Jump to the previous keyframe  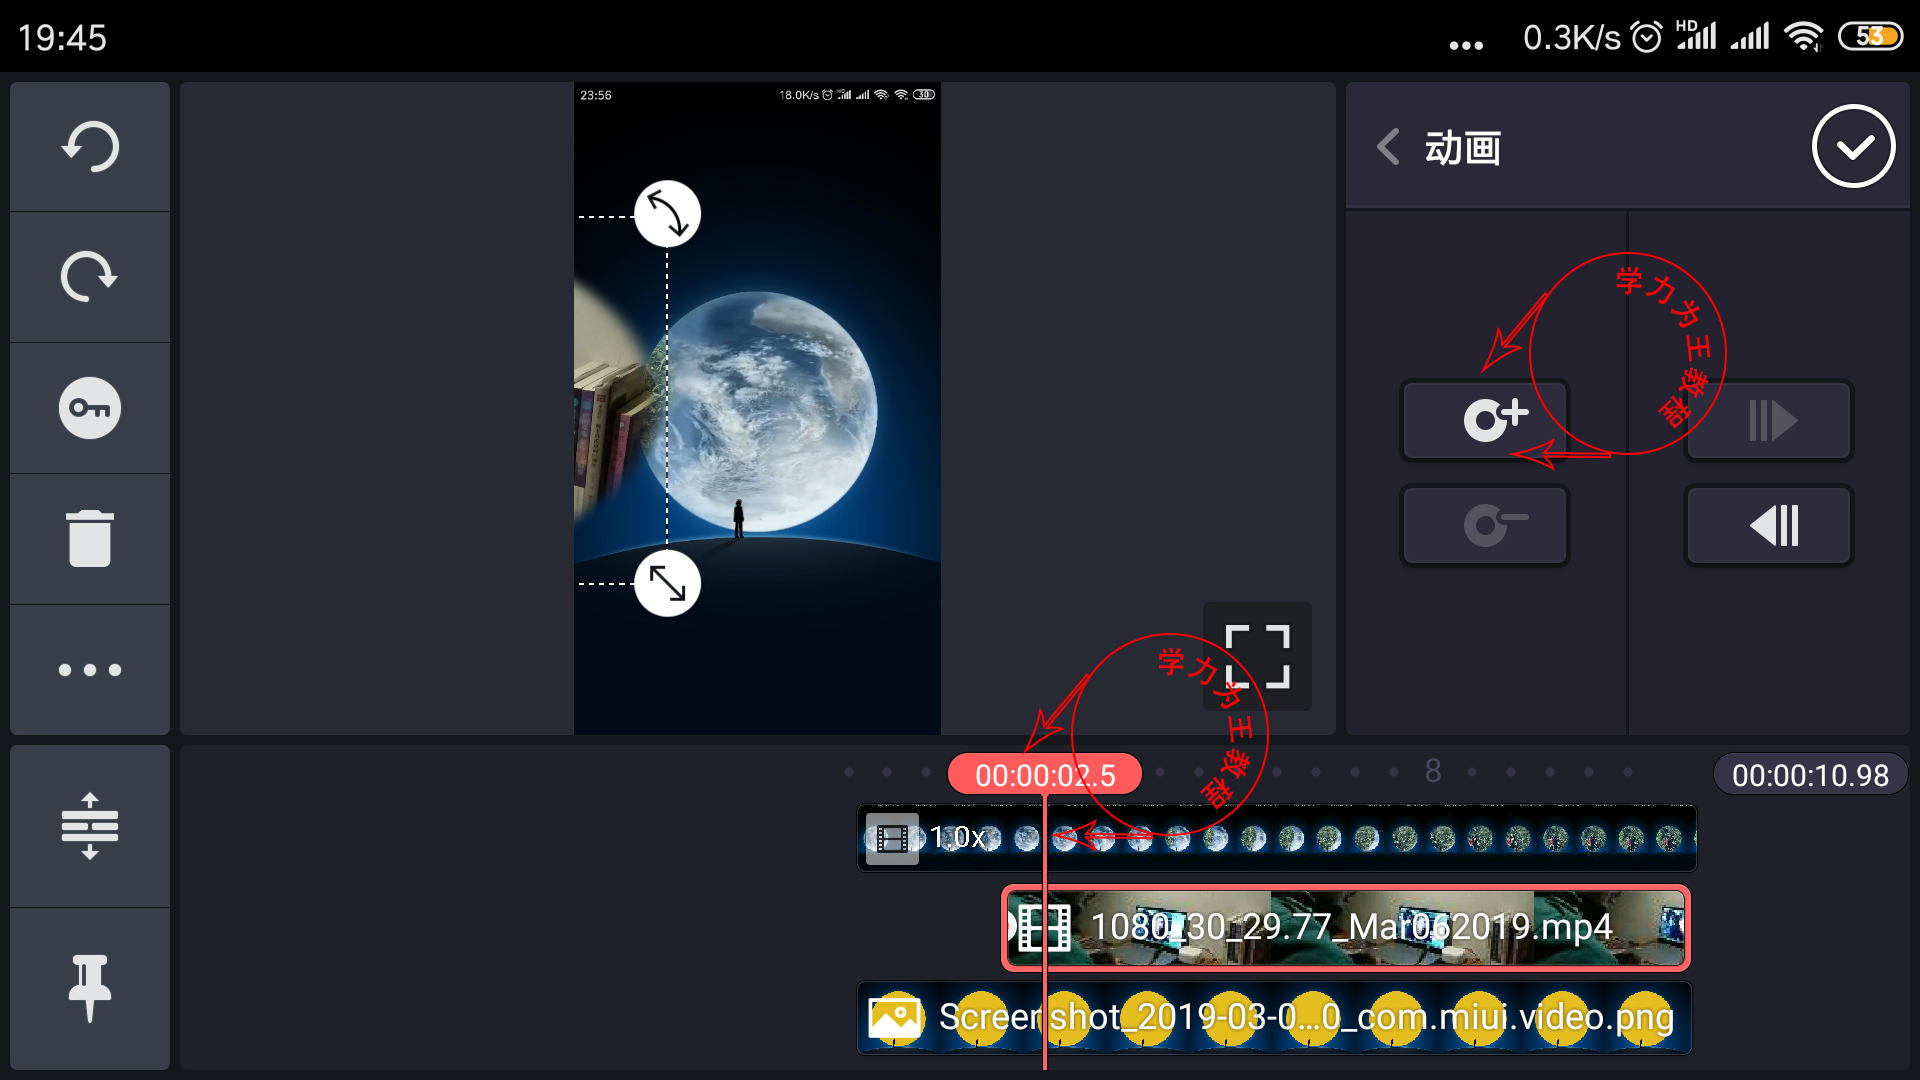1768,525
